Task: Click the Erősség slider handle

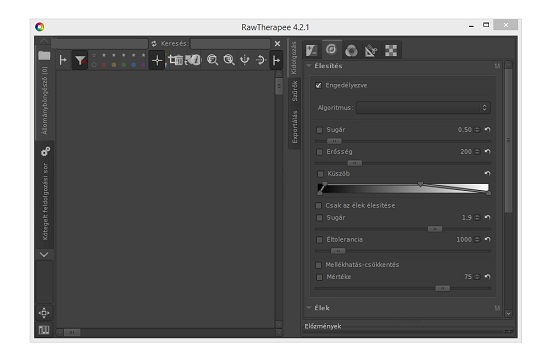Action: coord(355,163)
